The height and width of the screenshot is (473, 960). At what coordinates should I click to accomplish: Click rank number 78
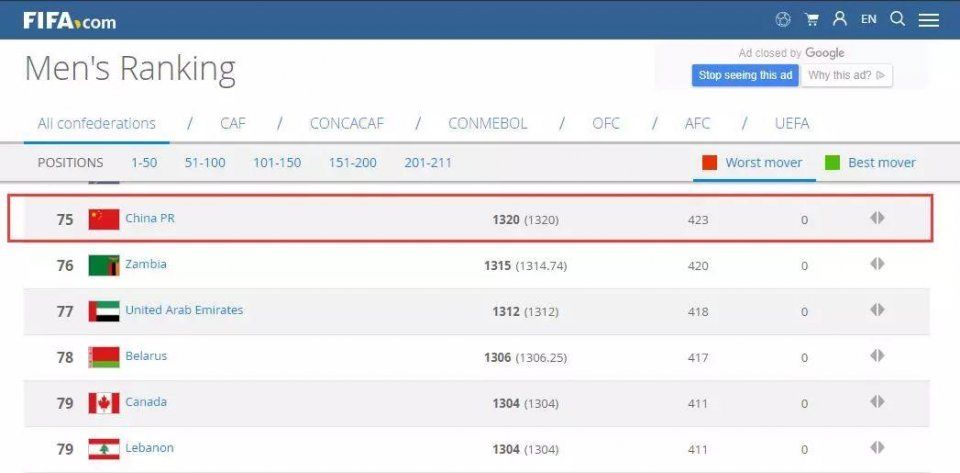[x=65, y=357]
